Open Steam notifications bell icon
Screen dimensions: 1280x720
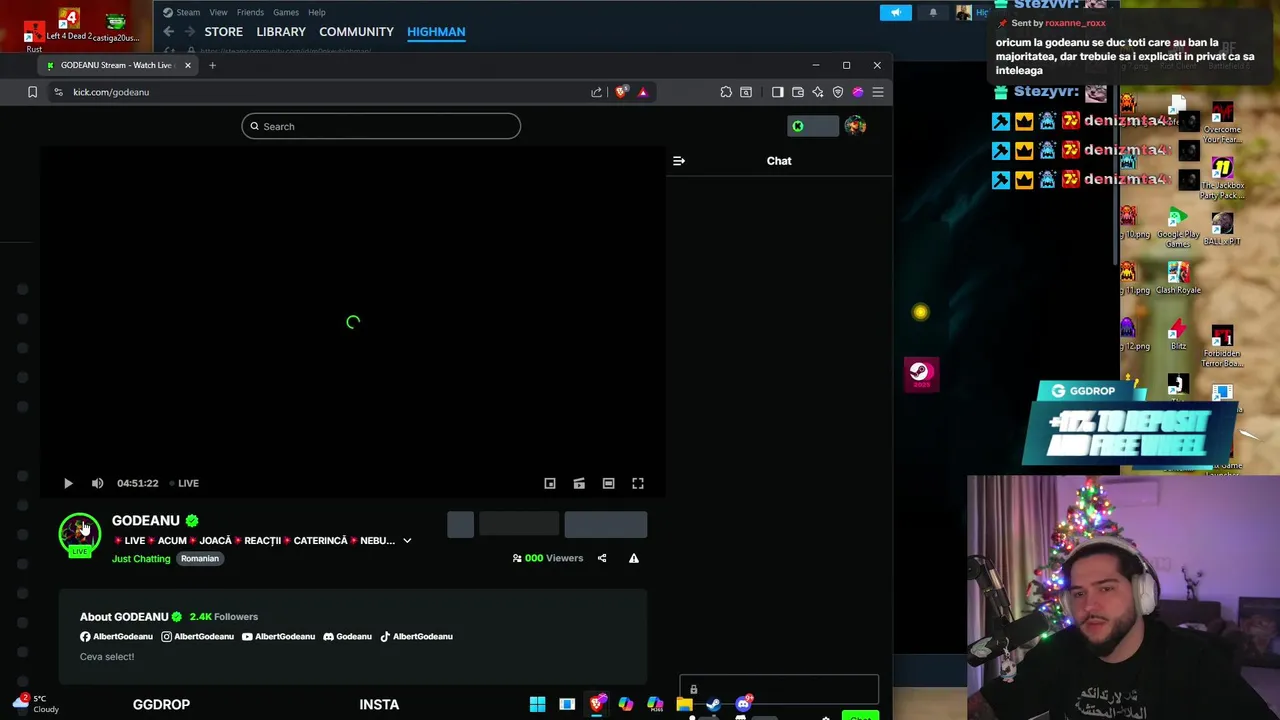point(933,12)
